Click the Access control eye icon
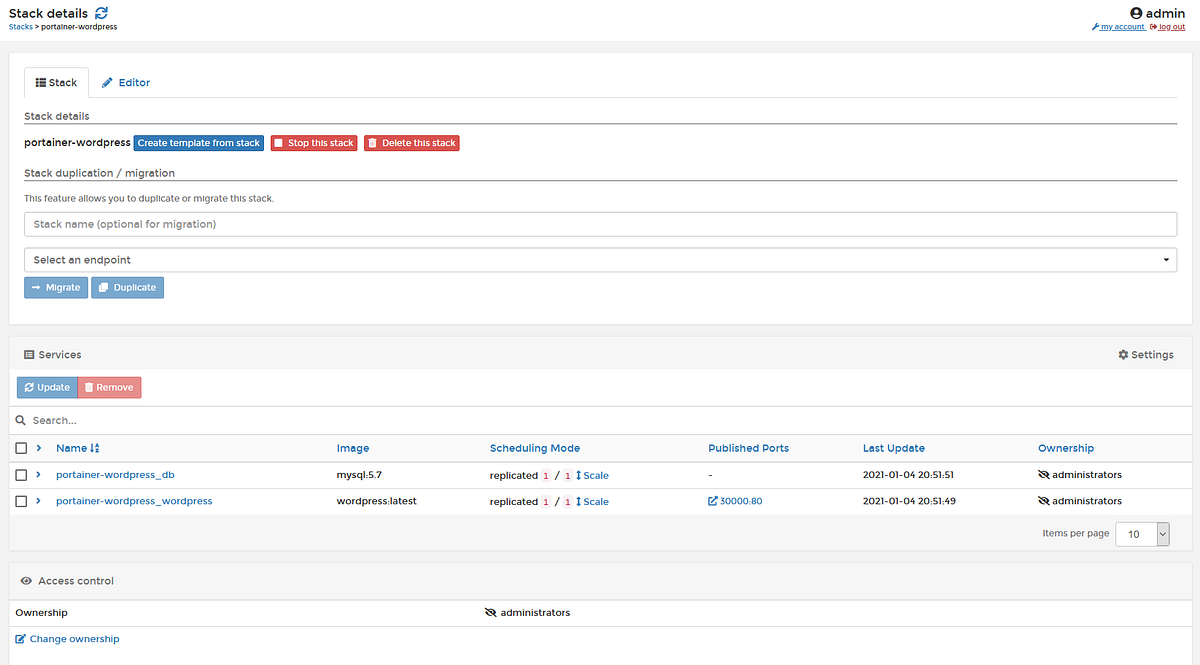Screen dimensions: 1200x665 point(27,581)
